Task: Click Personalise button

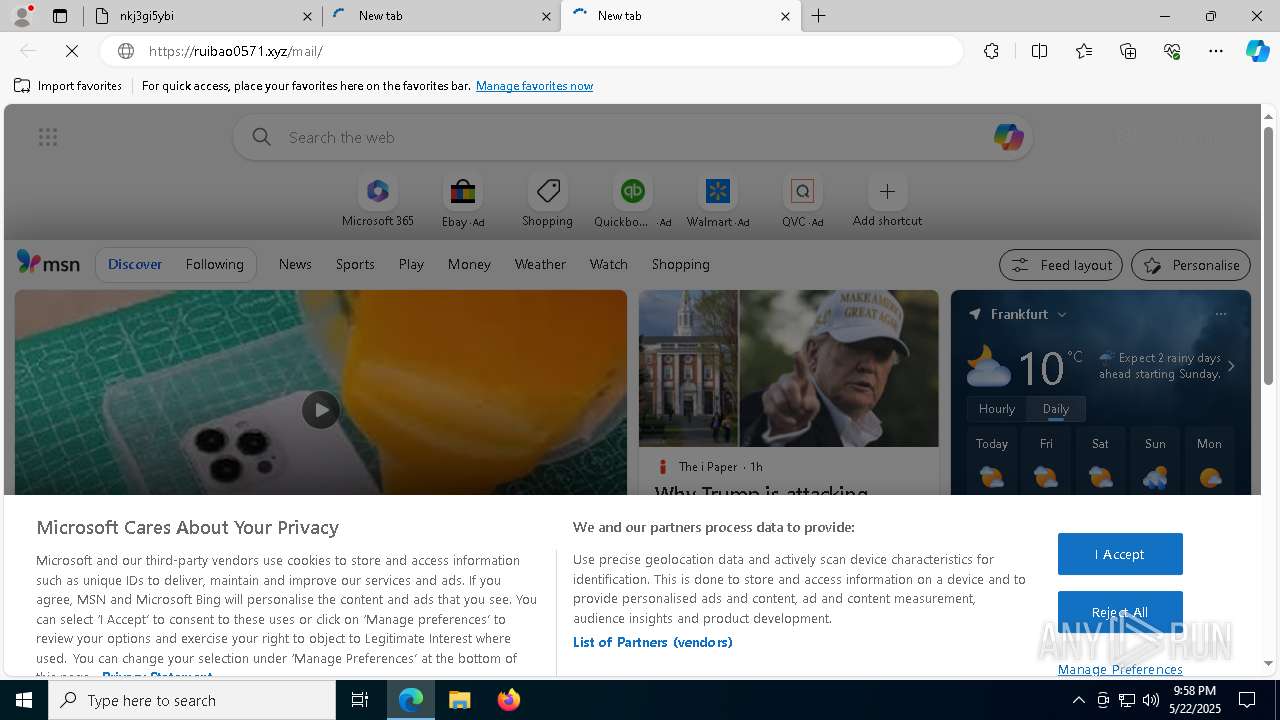Action: (1191, 265)
